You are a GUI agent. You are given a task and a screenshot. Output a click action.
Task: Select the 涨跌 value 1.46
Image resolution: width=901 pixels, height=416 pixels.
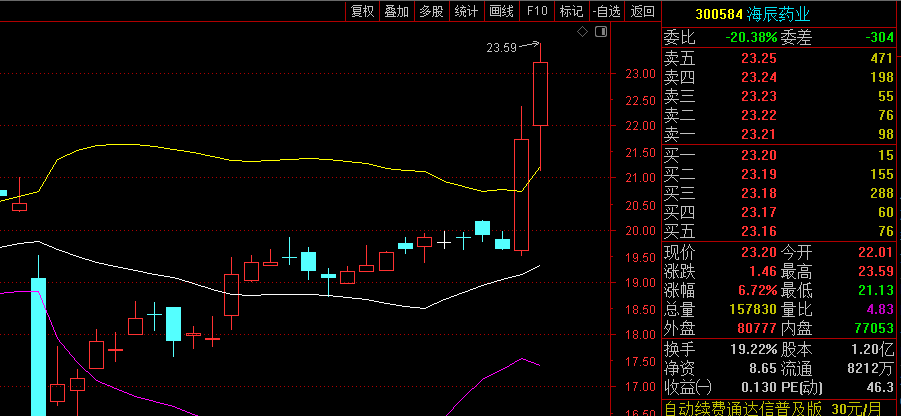[x=763, y=271]
